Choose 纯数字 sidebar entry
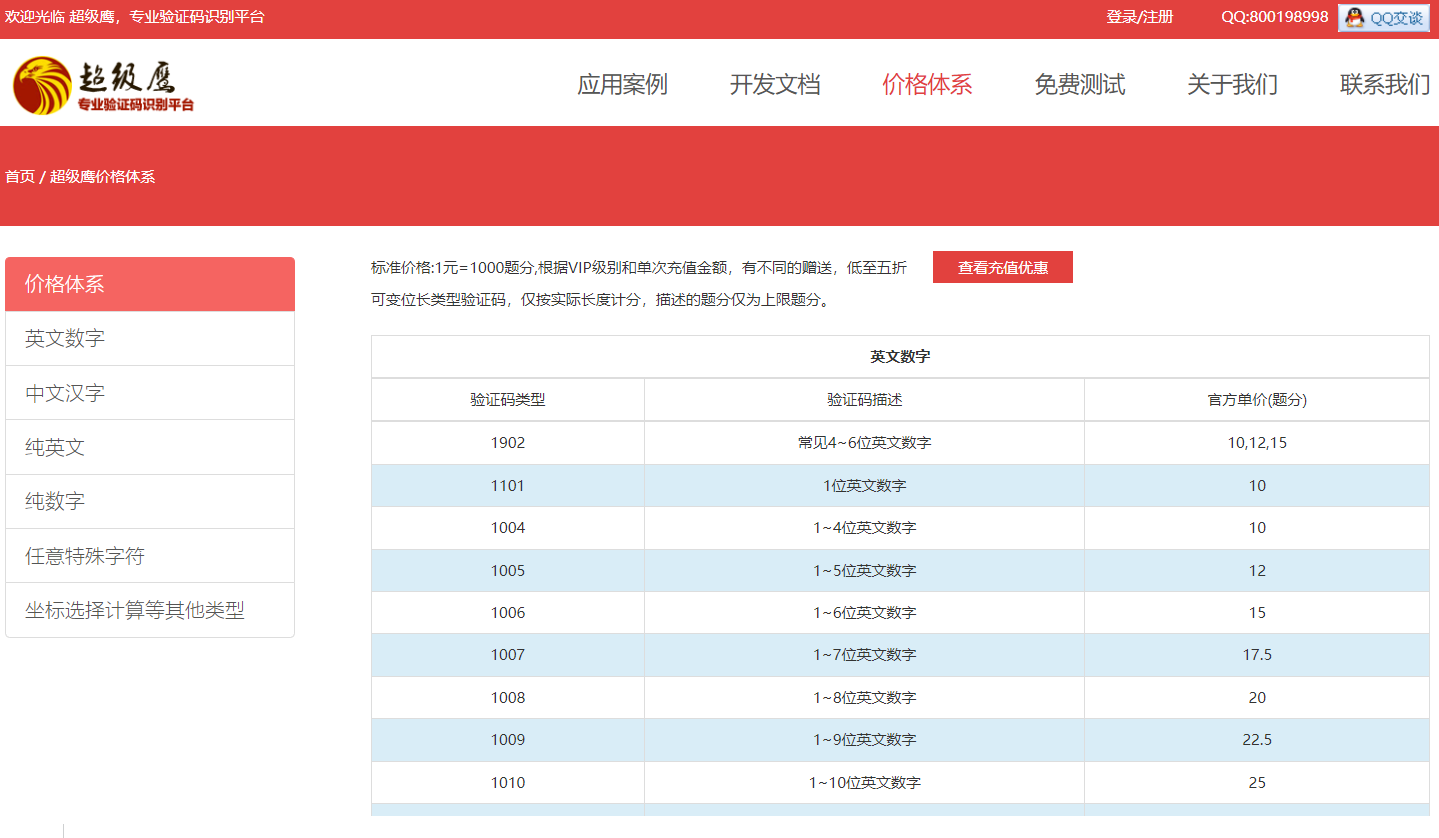 150,501
